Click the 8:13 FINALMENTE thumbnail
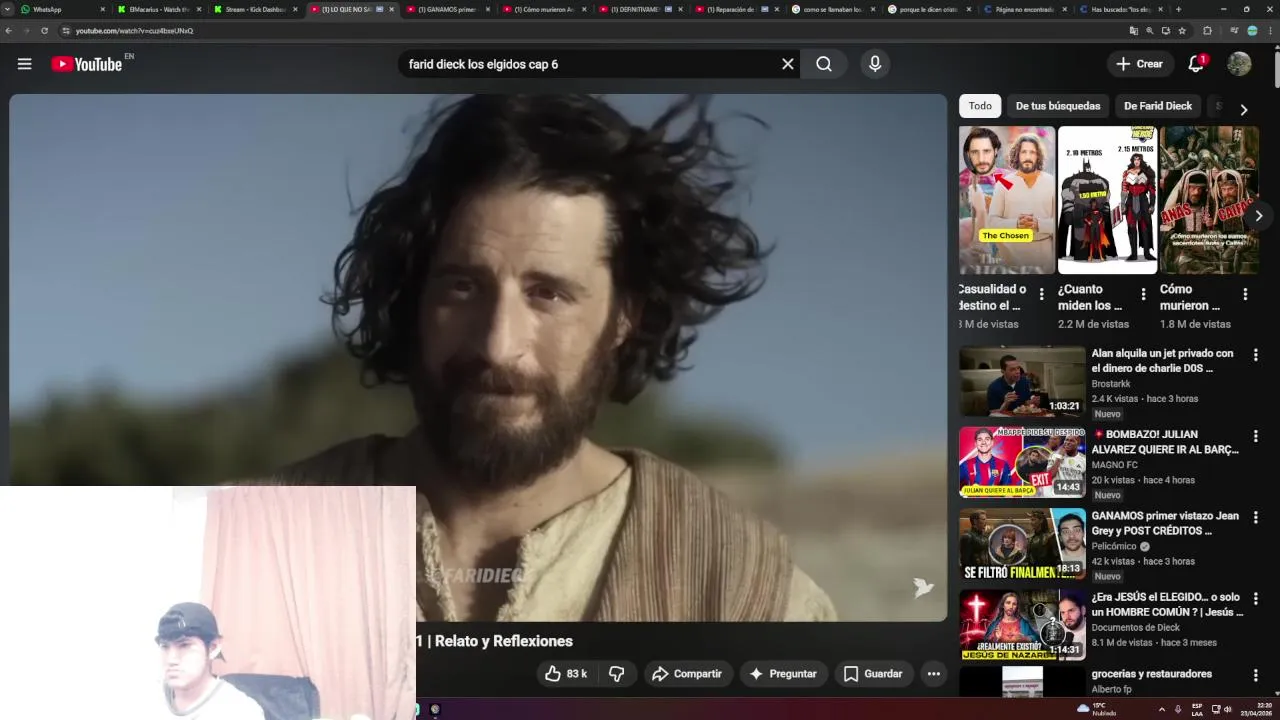This screenshot has width=1280, height=720. tap(1022, 544)
